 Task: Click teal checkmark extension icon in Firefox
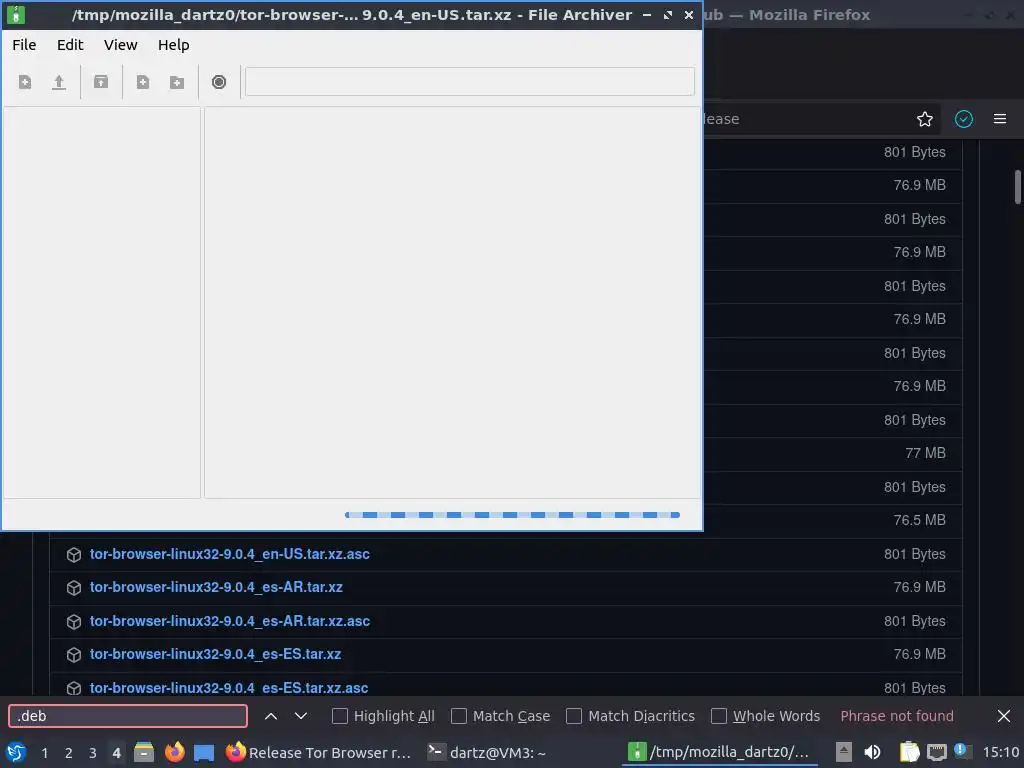(x=964, y=119)
